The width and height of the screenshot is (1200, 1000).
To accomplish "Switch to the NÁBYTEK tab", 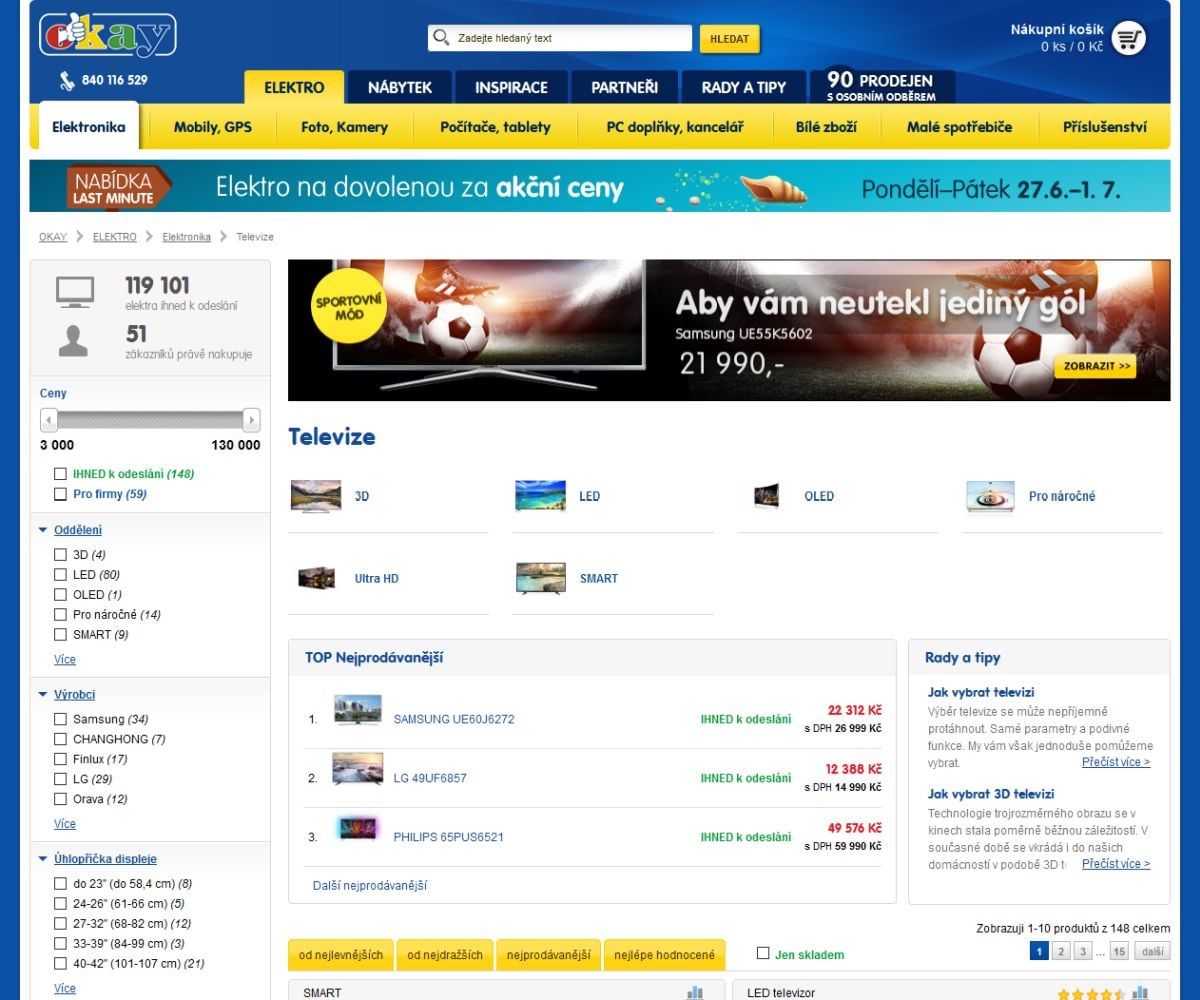I will pos(399,87).
